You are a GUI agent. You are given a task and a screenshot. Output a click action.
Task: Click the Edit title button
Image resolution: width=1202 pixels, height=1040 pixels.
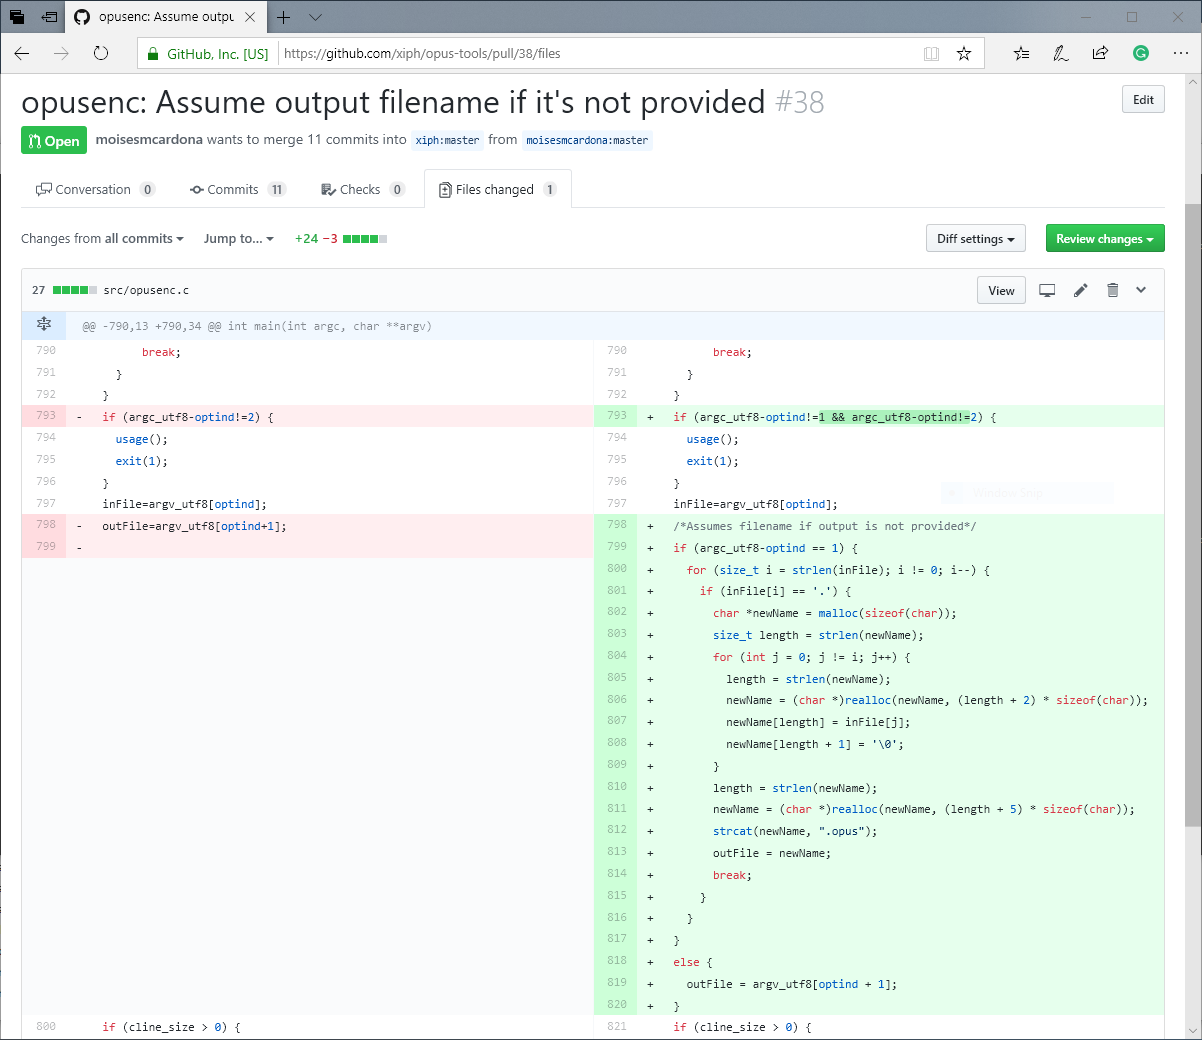point(1143,99)
